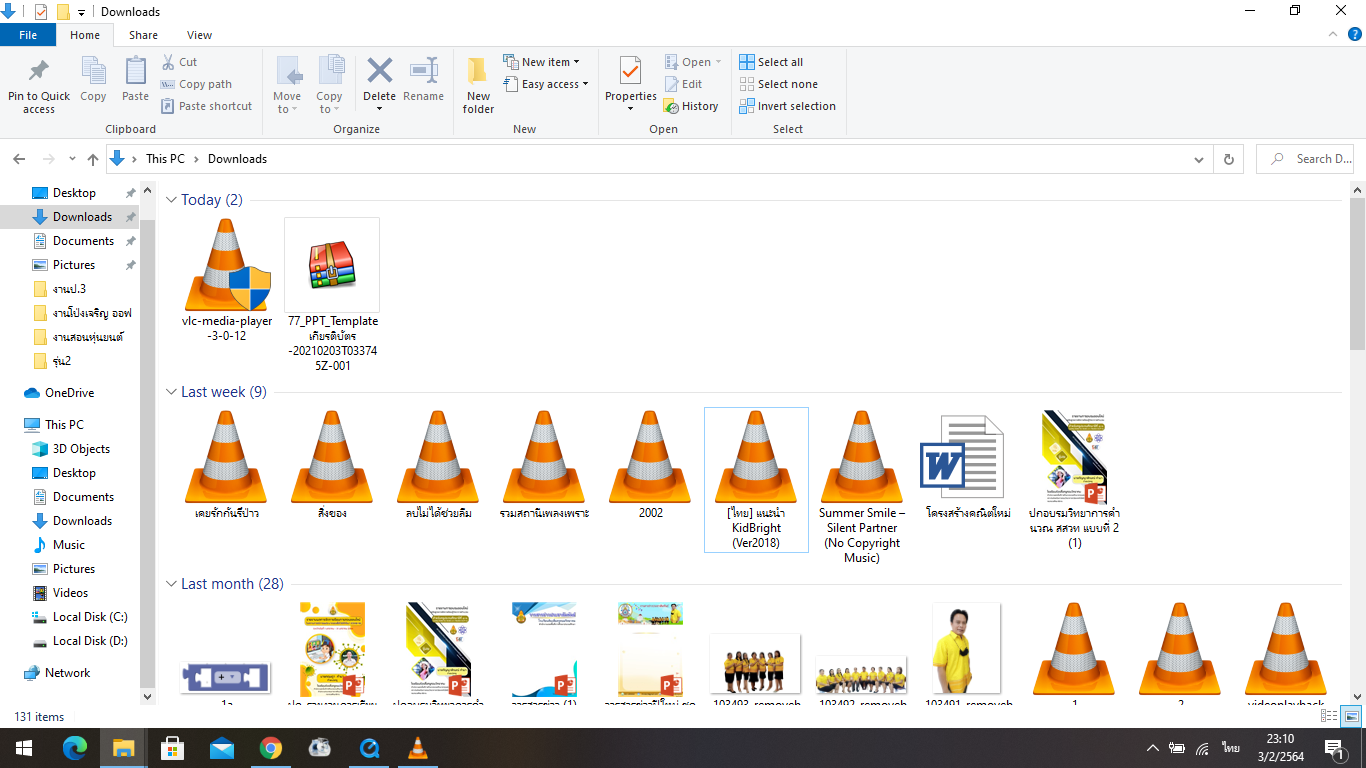Switch to details view button

(x=1330, y=716)
